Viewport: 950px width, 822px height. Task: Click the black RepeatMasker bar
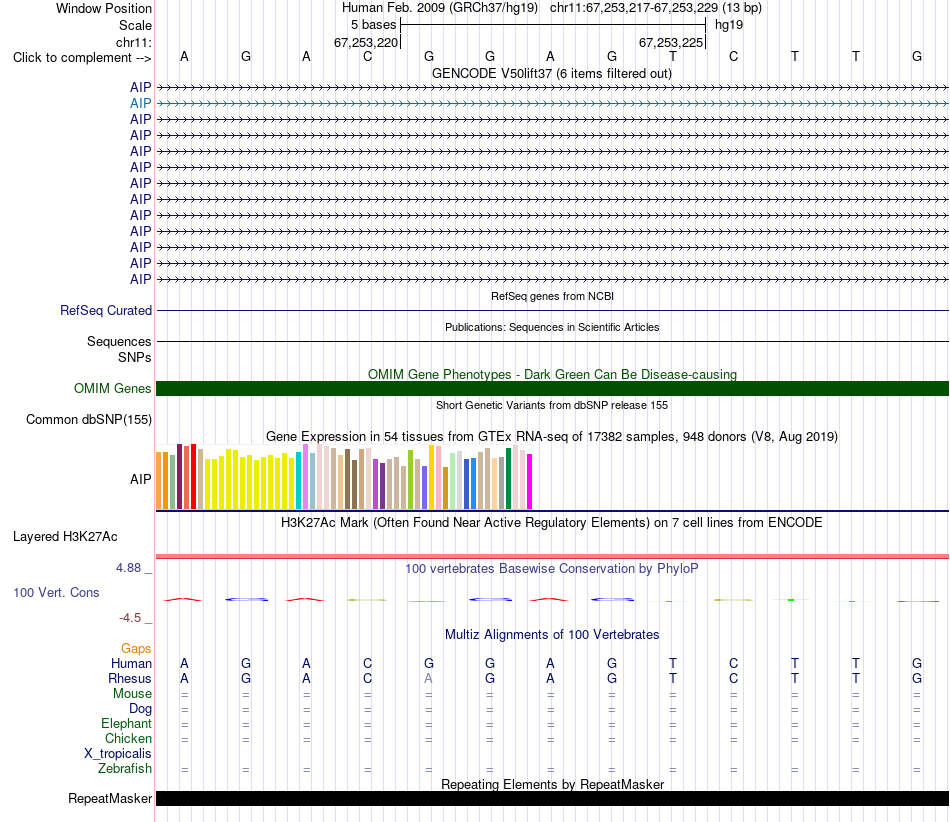pyautogui.click(x=552, y=798)
